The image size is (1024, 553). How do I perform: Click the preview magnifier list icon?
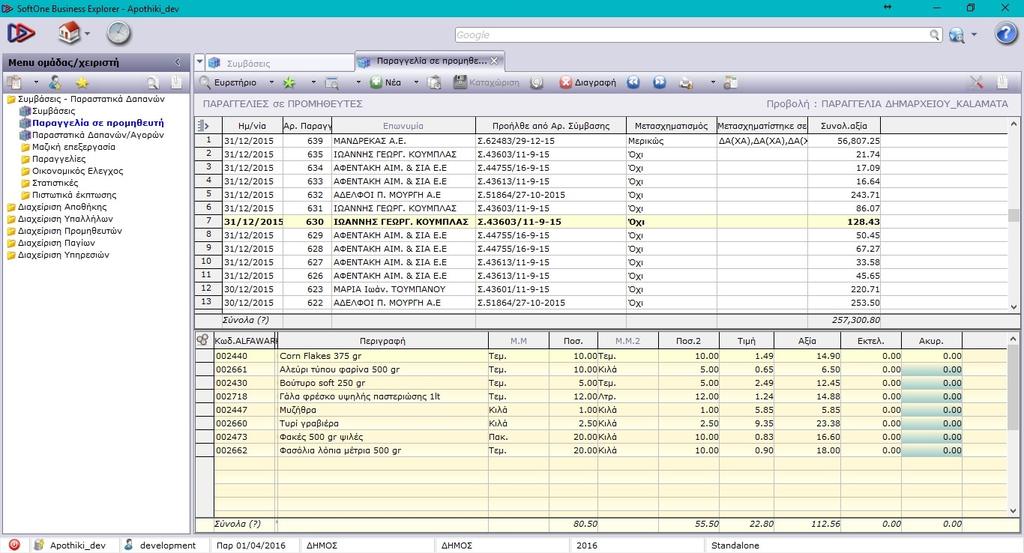point(332,82)
